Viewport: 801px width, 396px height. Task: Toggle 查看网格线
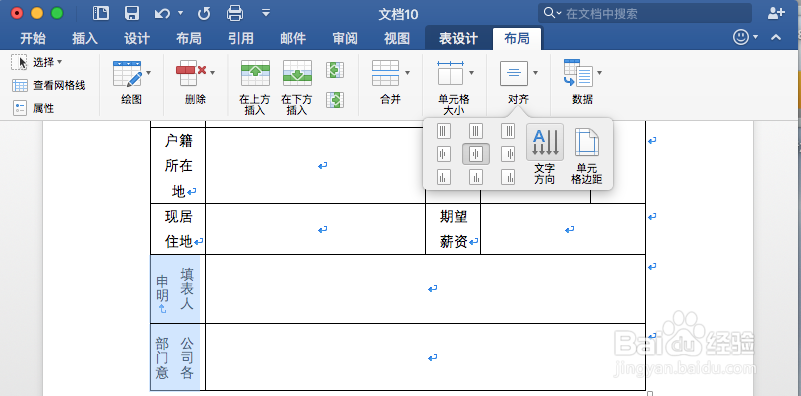[49, 85]
